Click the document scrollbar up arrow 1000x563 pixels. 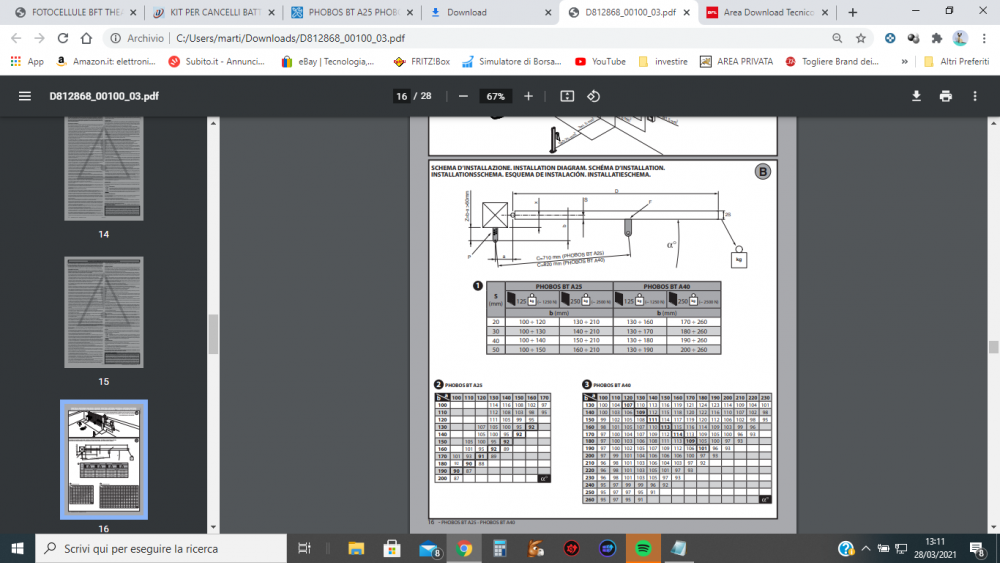click(x=994, y=122)
